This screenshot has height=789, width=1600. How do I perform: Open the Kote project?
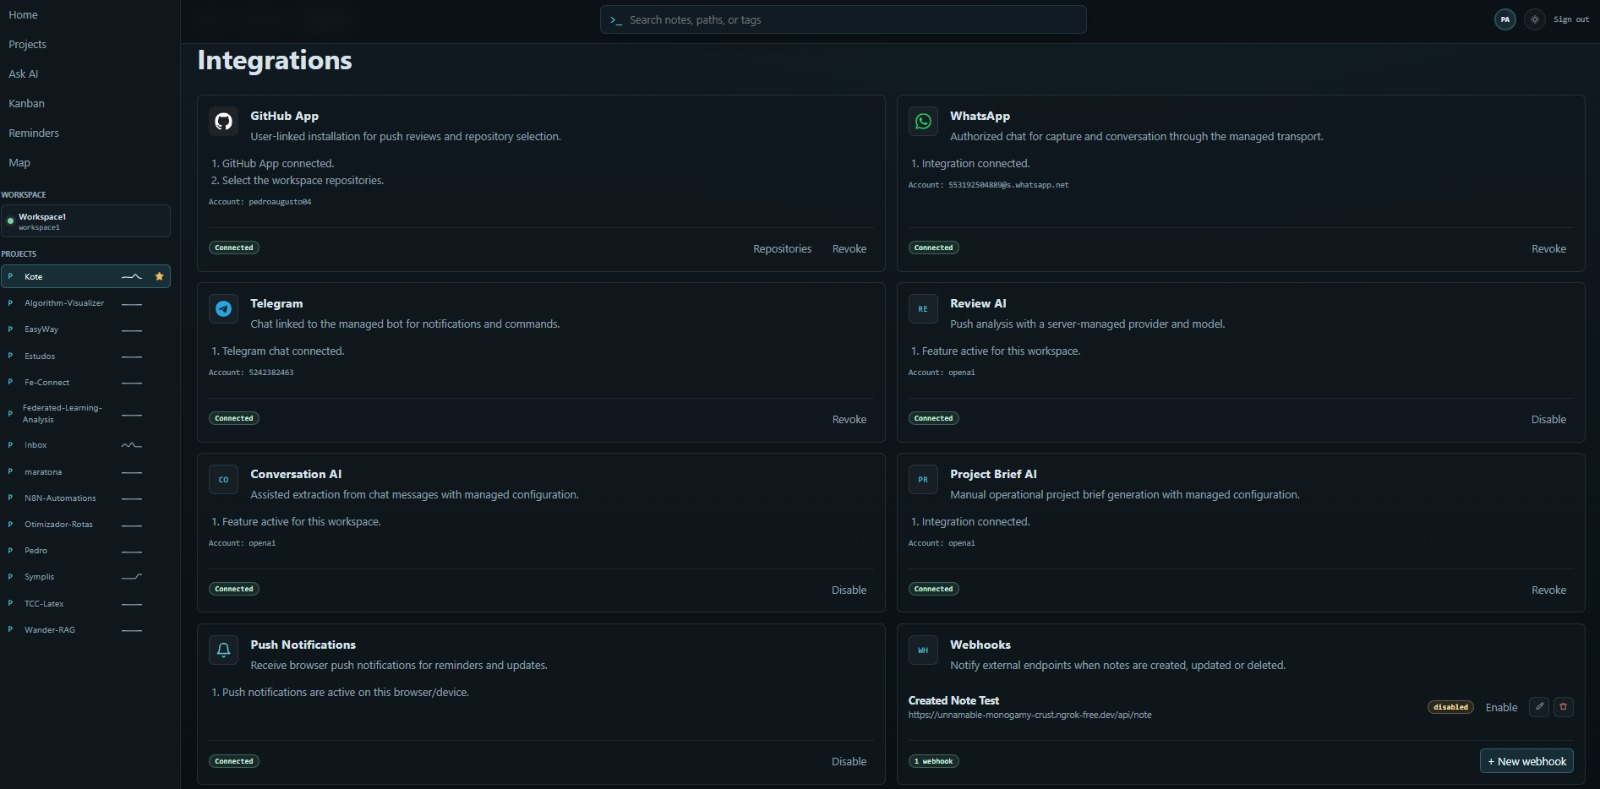point(86,276)
